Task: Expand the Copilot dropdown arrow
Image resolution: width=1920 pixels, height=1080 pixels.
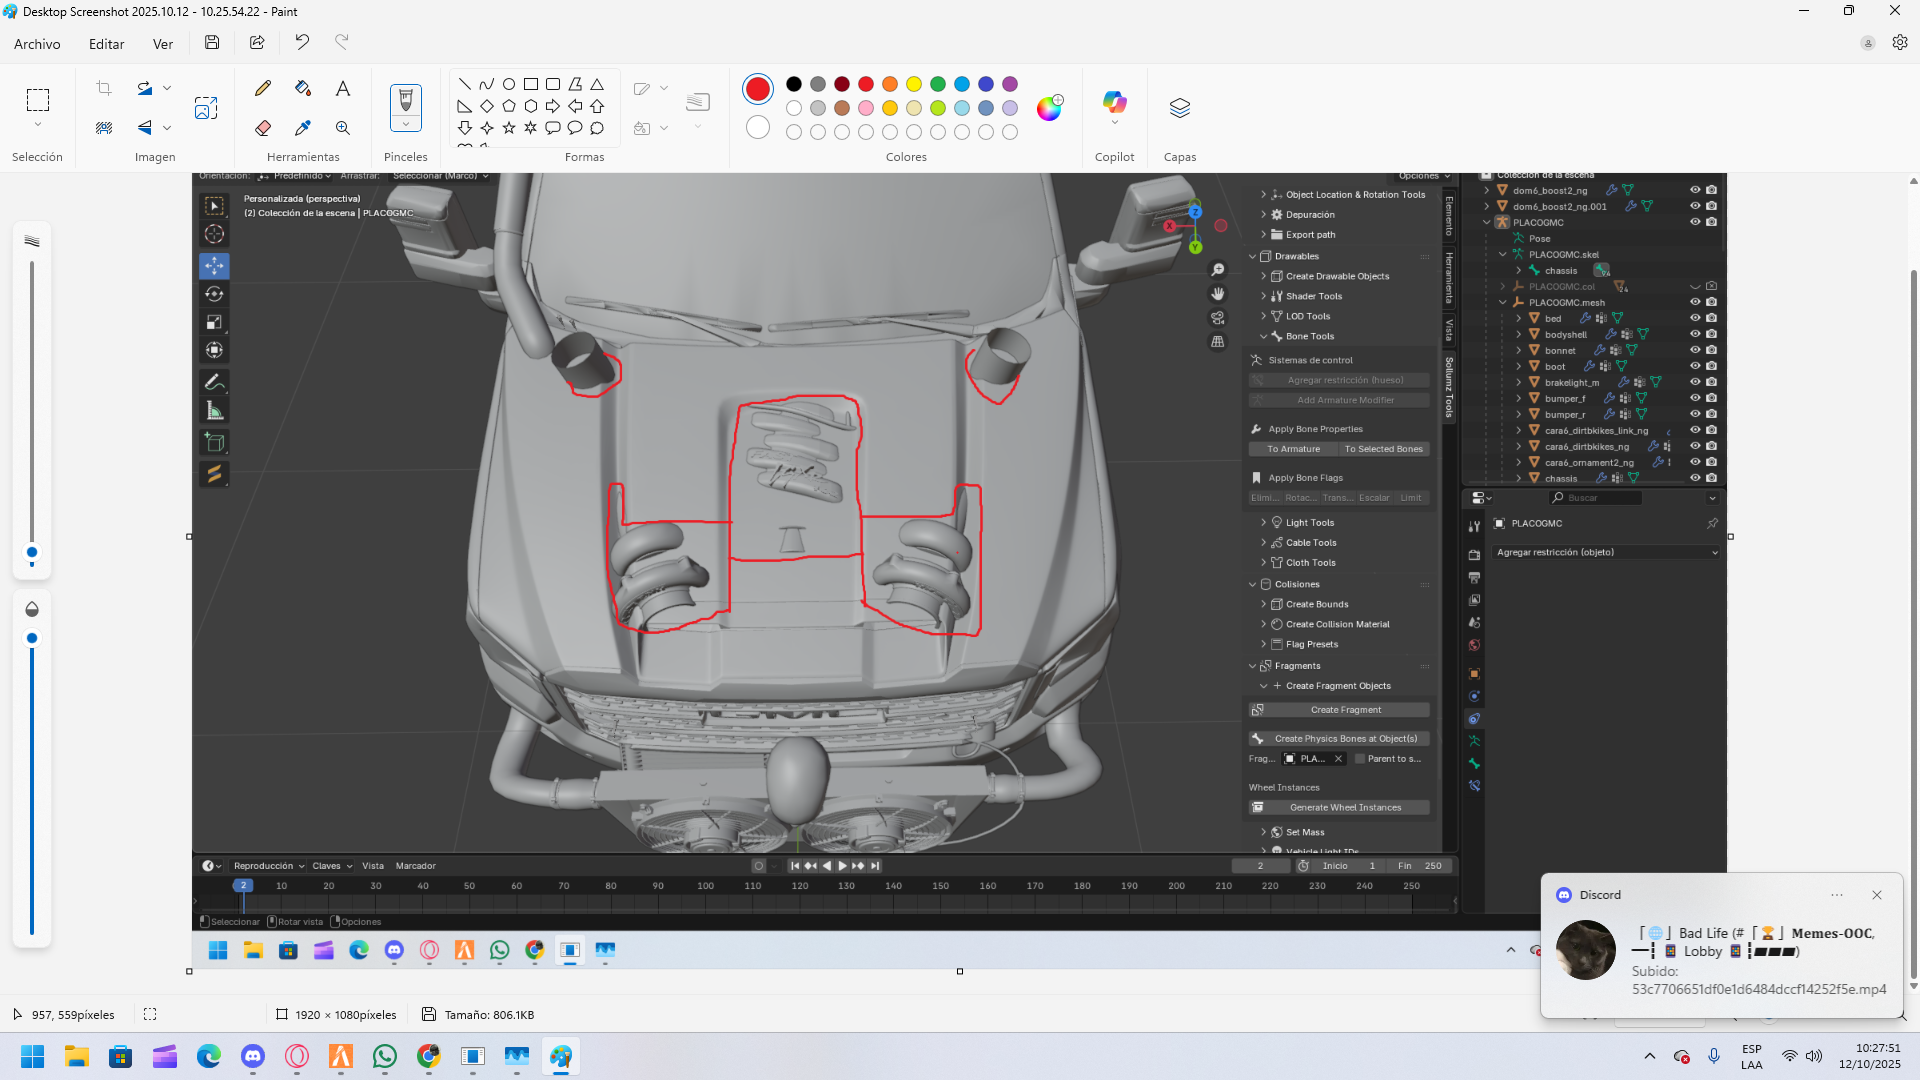Action: 1115,123
